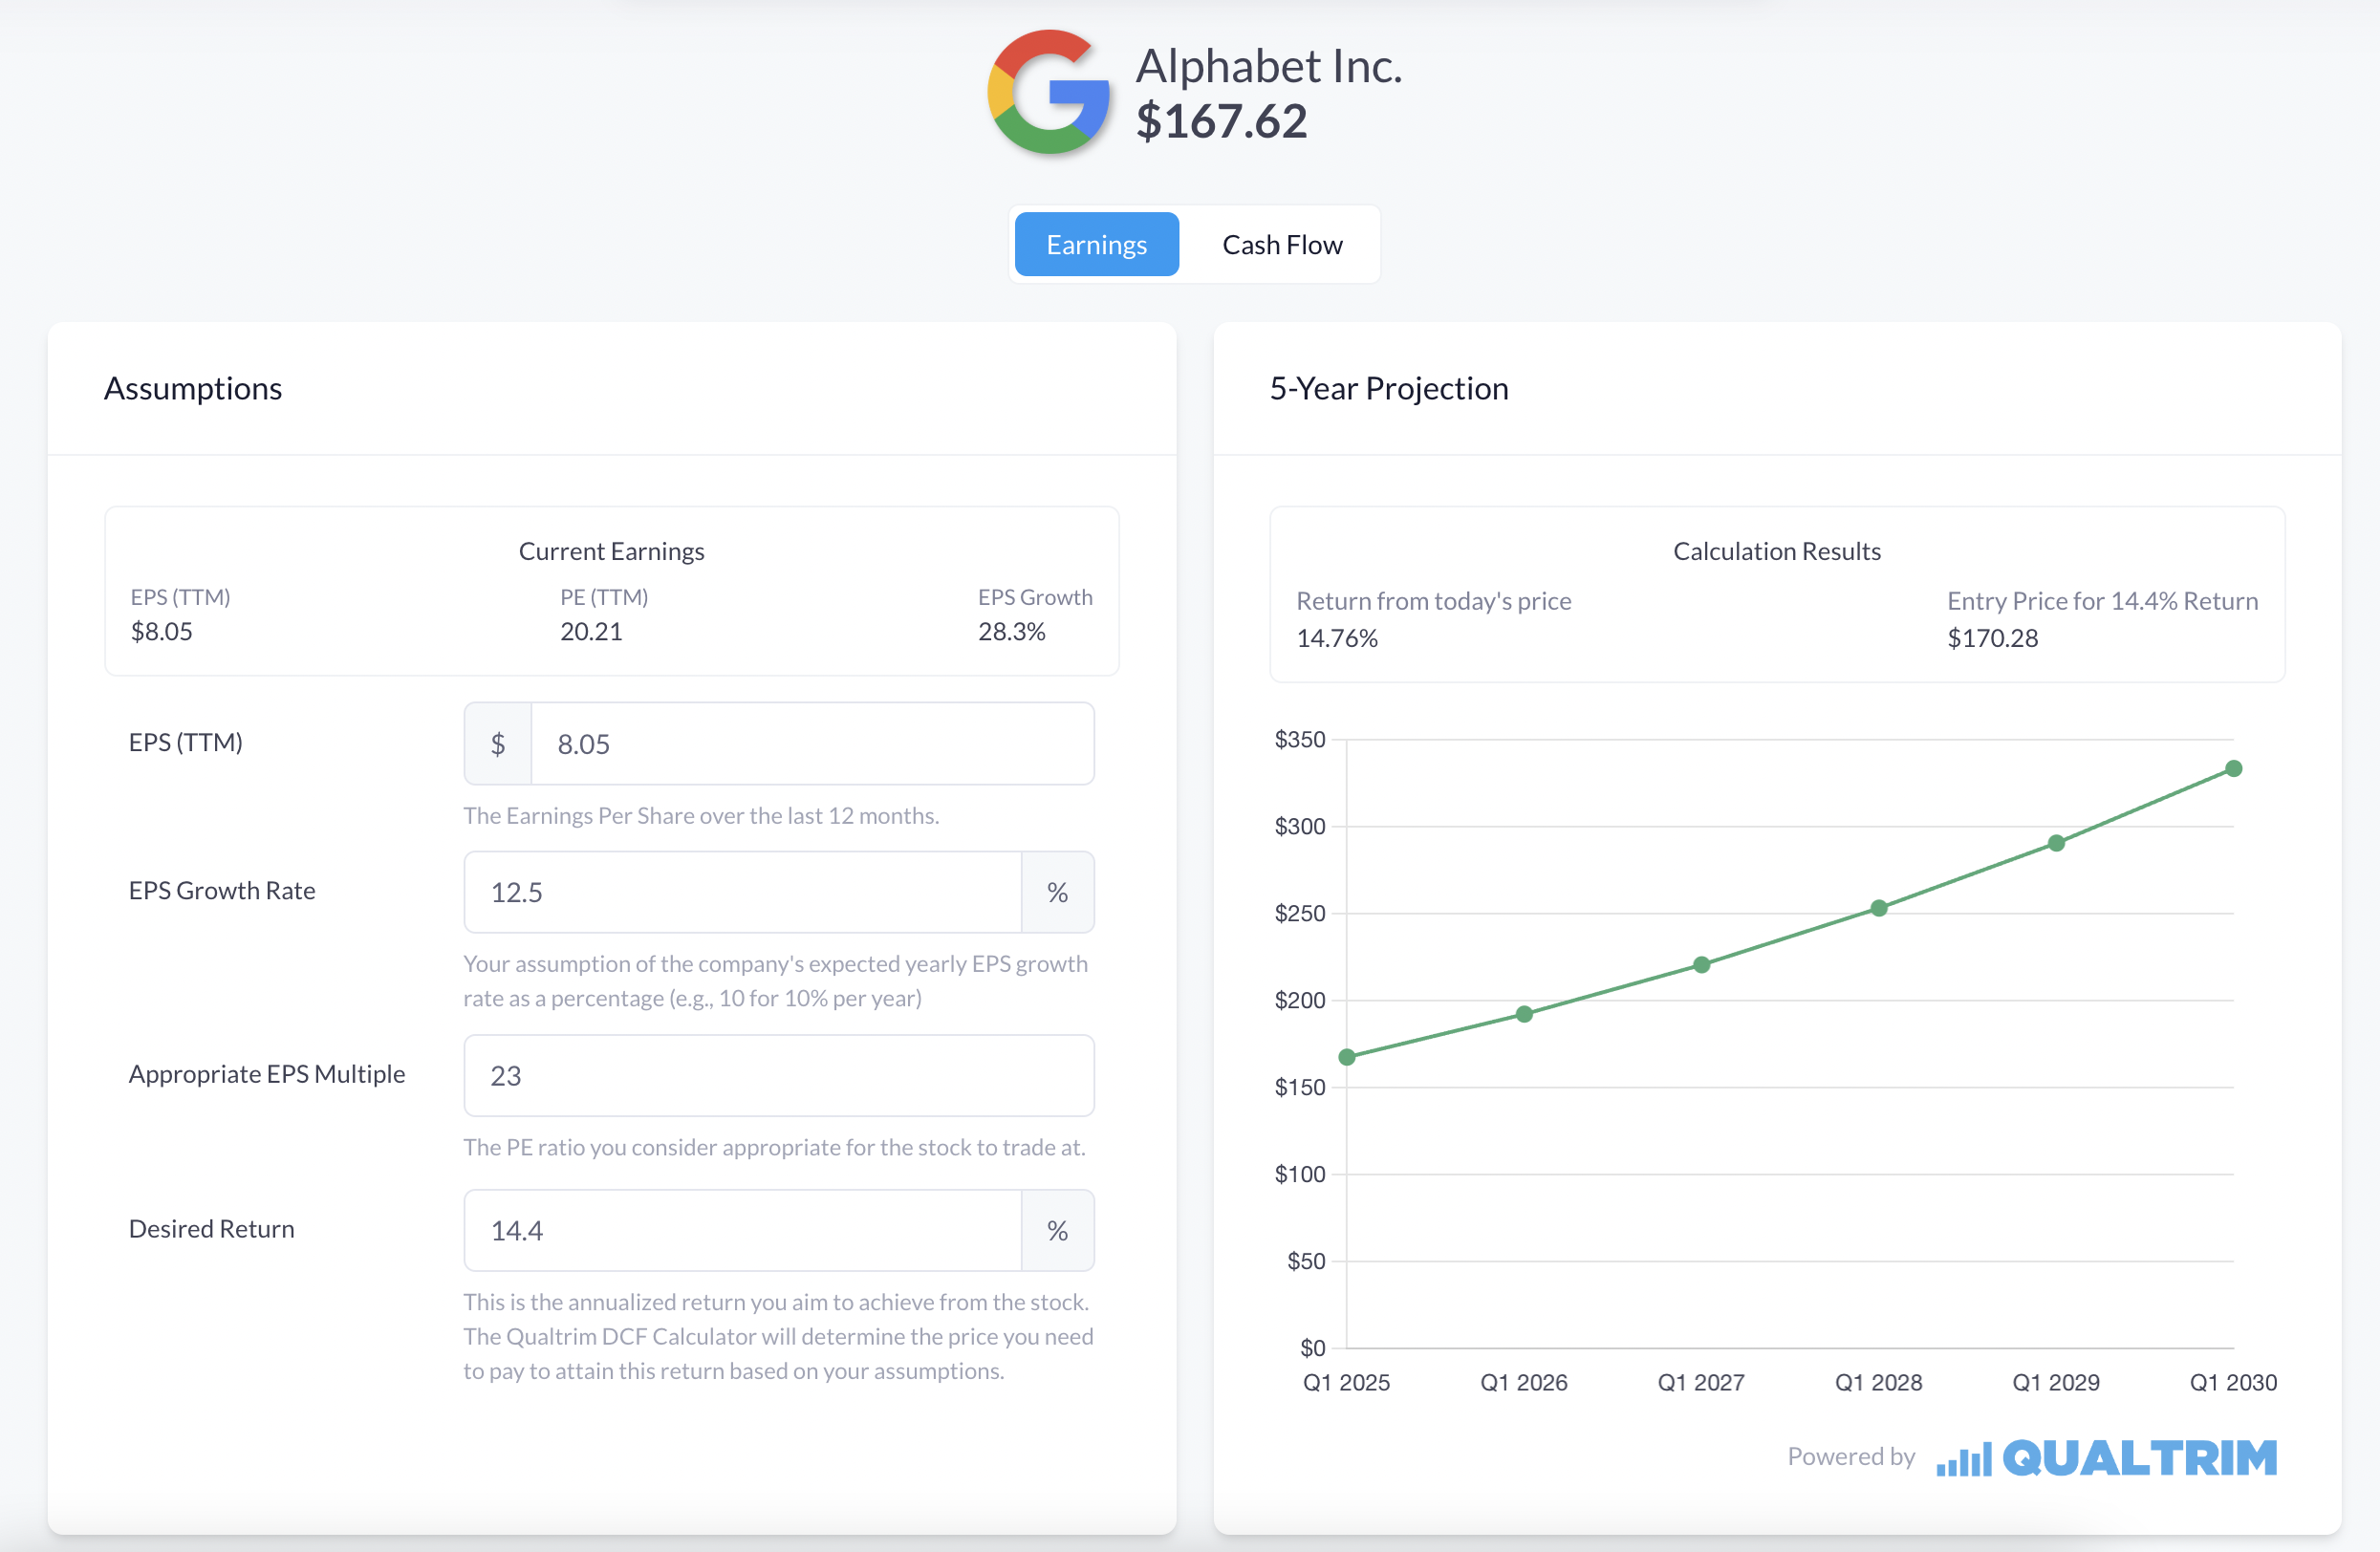Screen dimensions: 2380x1552
Task: Switch to the Earnings tab
Action: tap(1096, 245)
